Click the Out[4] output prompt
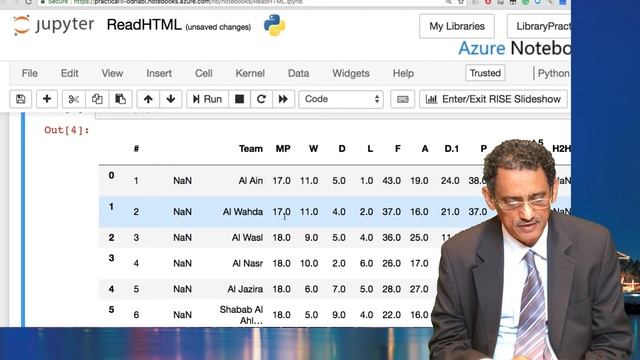 pos(67,130)
